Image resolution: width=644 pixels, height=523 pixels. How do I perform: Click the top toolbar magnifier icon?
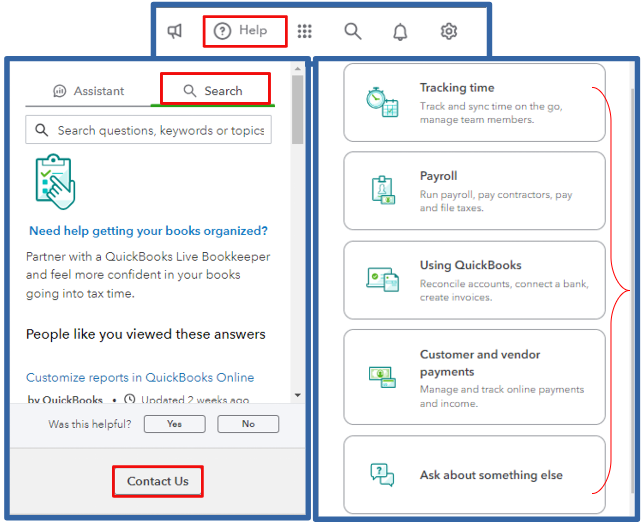(x=353, y=31)
